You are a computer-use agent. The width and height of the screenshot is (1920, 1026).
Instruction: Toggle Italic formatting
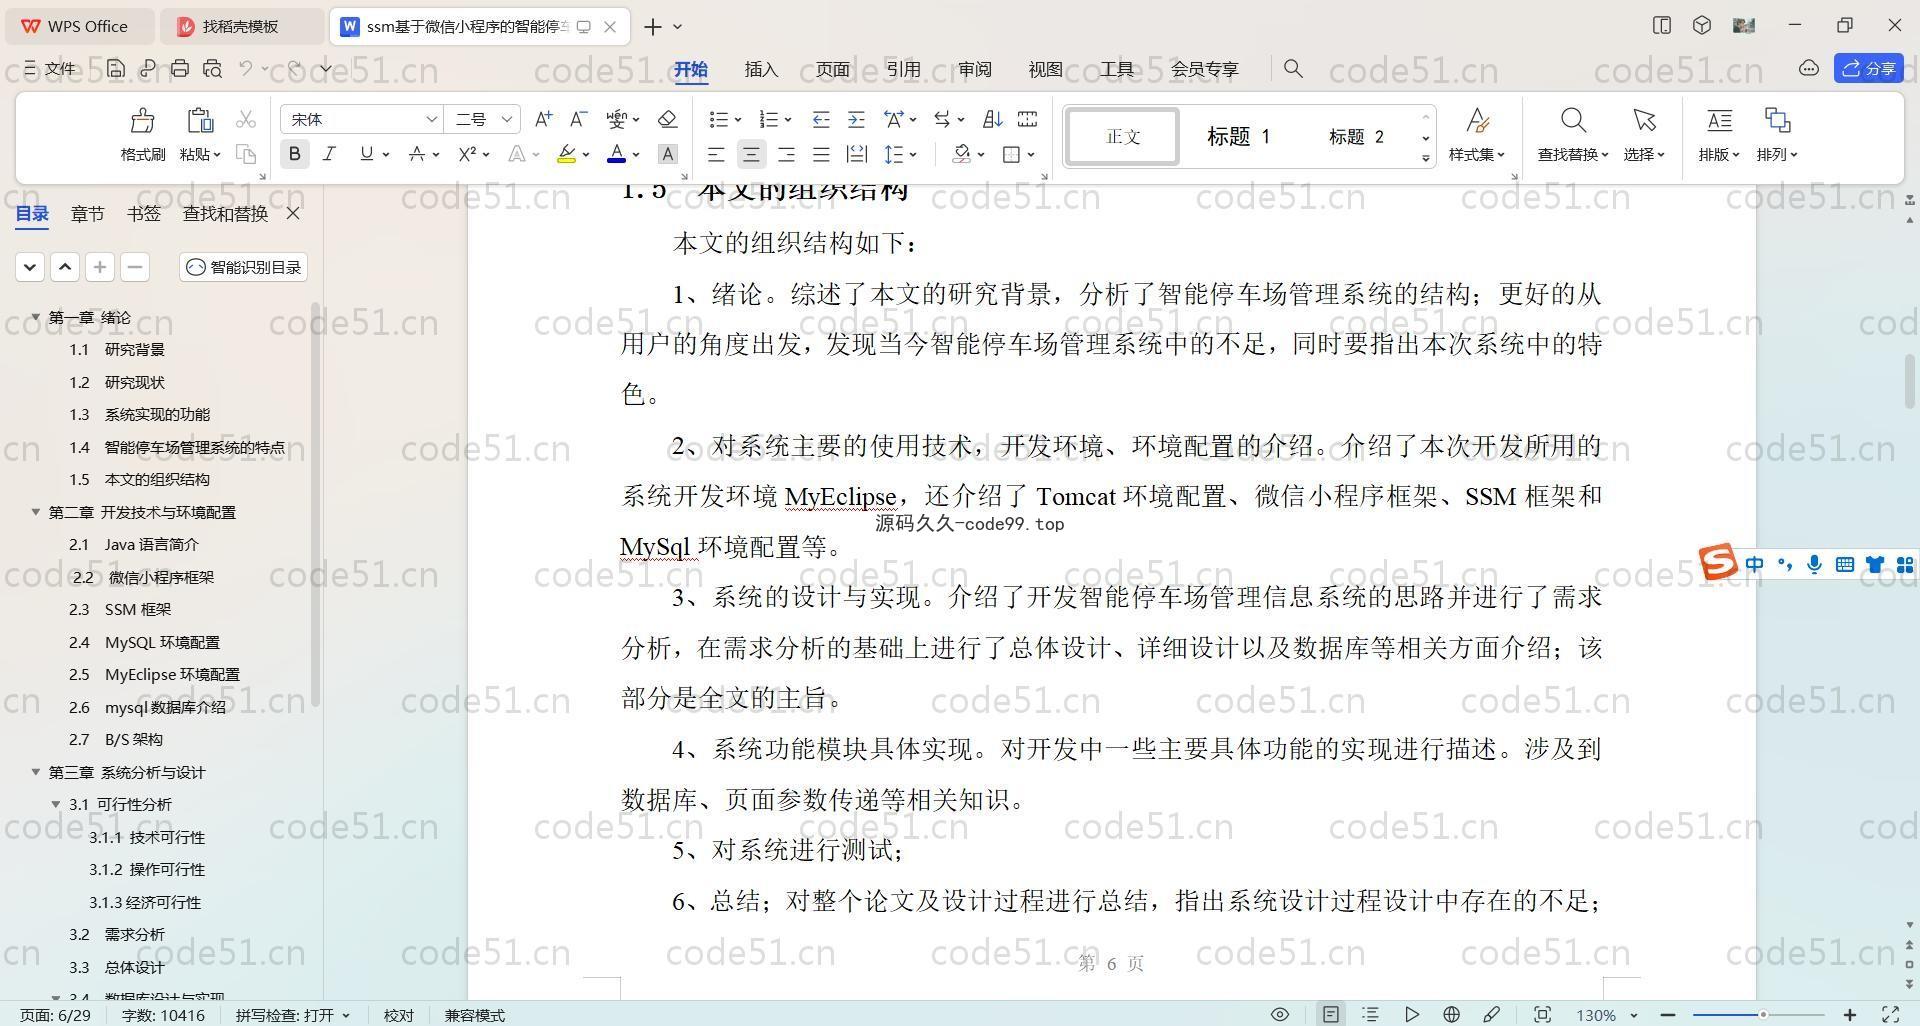coord(329,154)
